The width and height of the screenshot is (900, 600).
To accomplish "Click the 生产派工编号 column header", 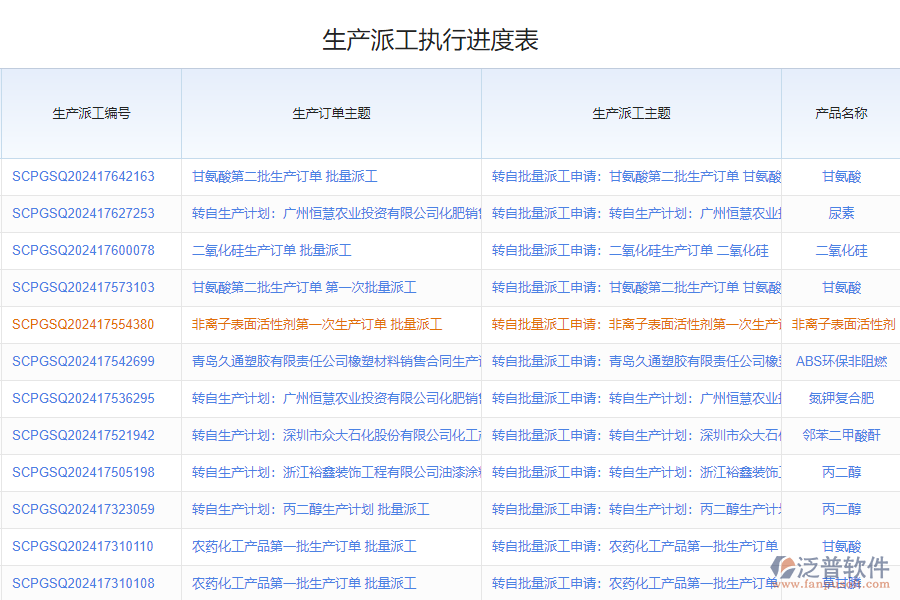I will (91, 113).
